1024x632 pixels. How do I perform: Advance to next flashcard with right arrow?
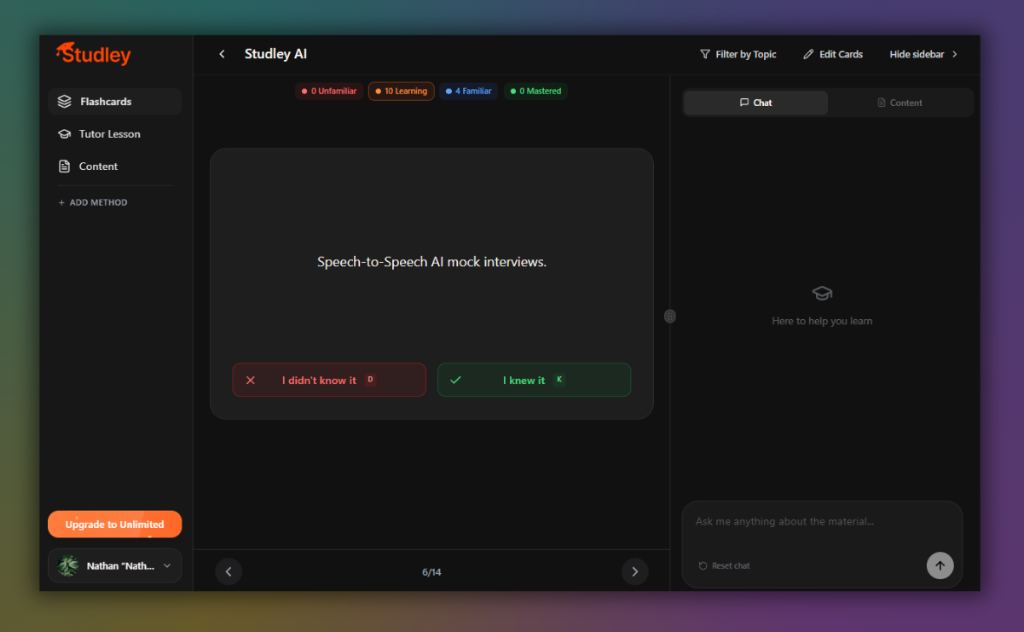tap(634, 571)
